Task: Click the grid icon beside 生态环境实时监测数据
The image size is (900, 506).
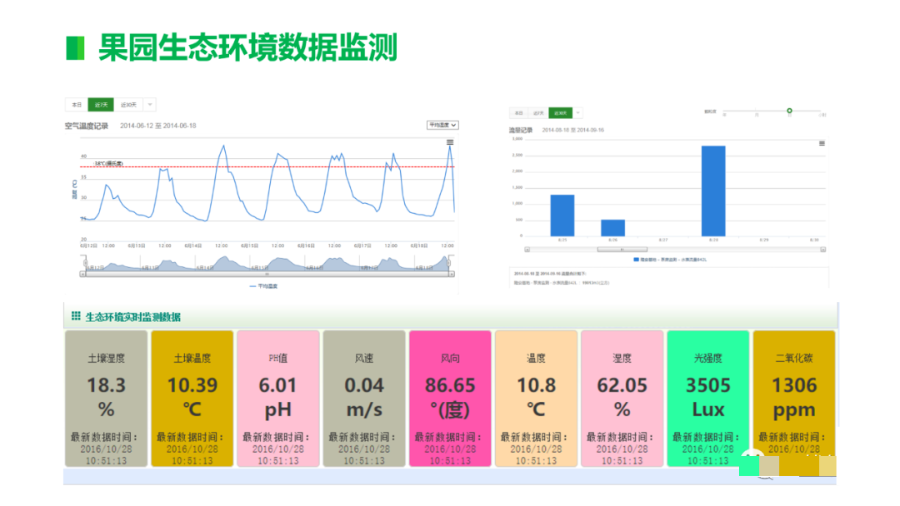Action: [x=75, y=316]
